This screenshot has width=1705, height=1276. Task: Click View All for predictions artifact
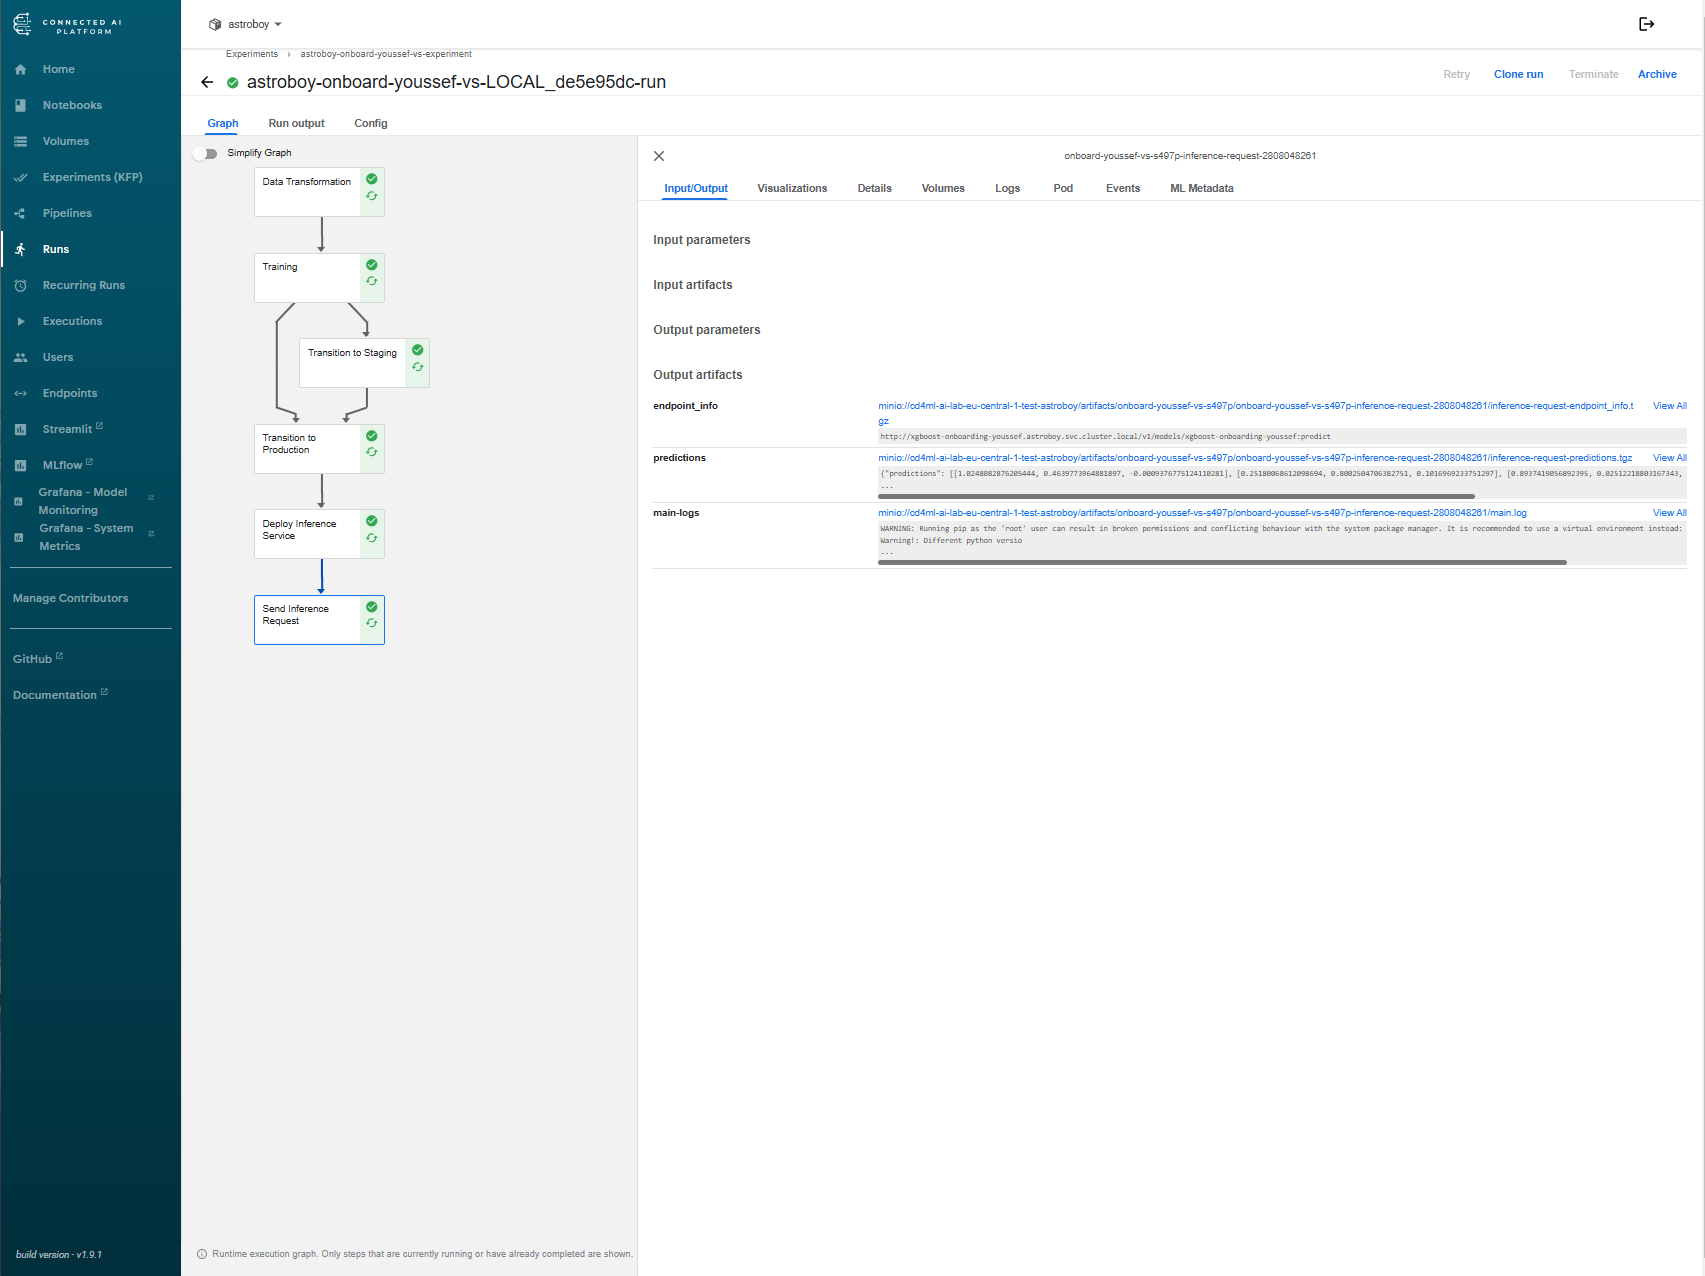(x=1669, y=458)
